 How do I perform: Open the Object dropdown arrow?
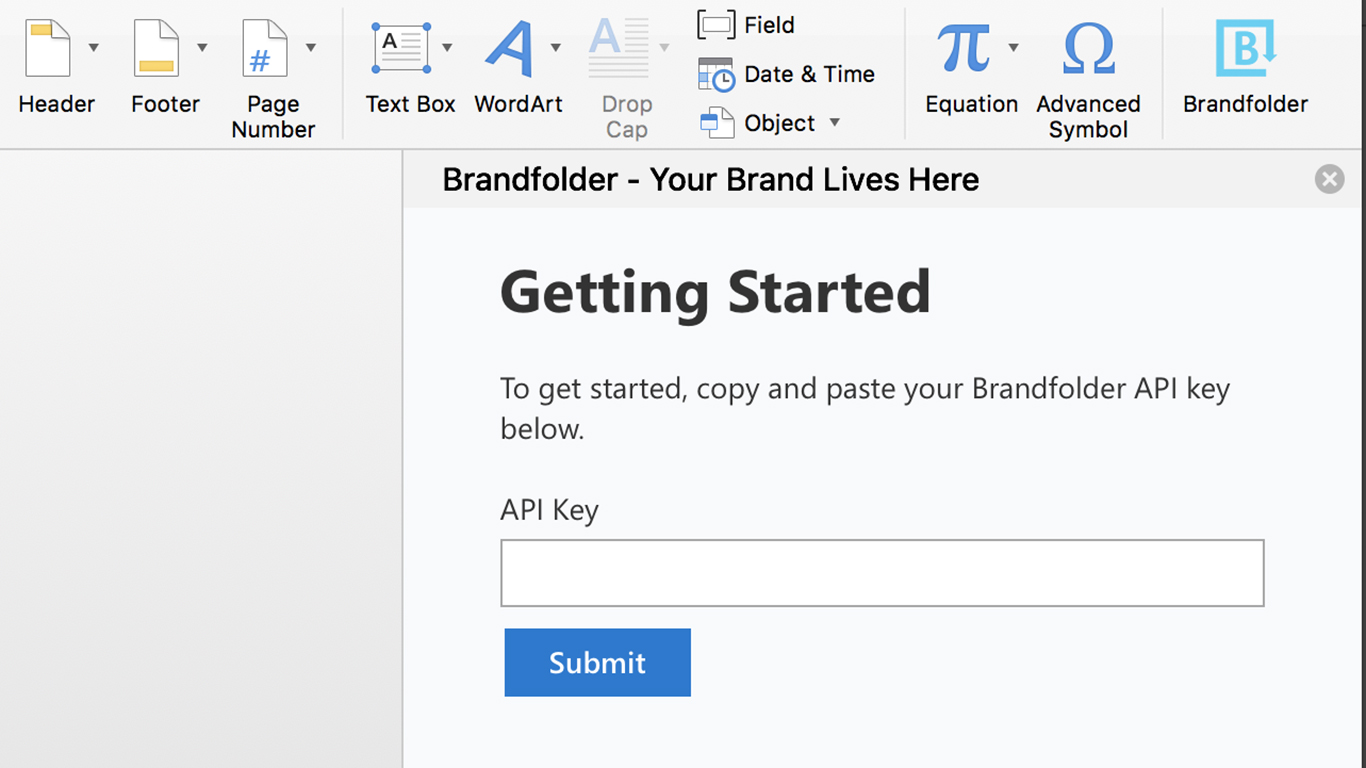click(x=835, y=123)
